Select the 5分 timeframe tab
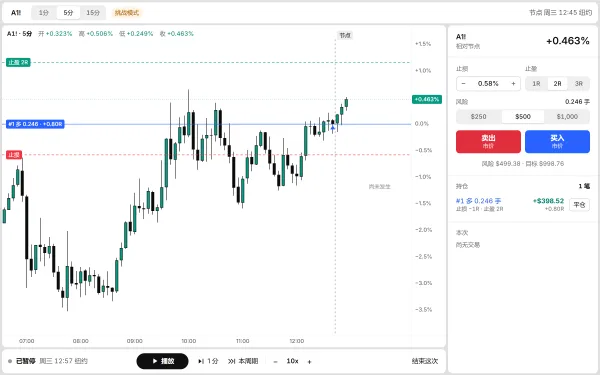The height and width of the screenshot is (375, 600). click(x=68, y=13)
